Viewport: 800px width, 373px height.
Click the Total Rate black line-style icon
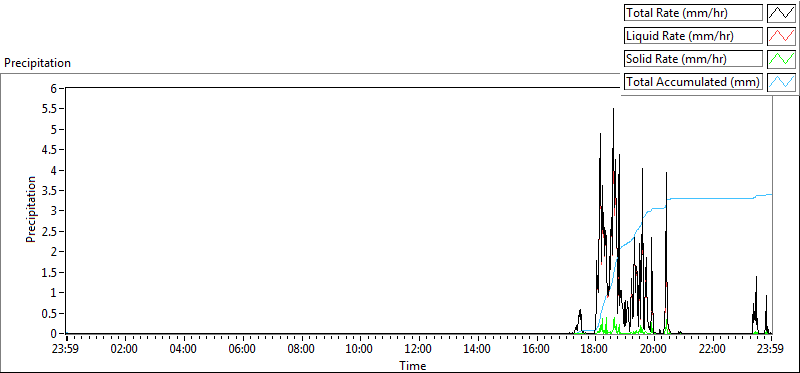click(782, 13)
